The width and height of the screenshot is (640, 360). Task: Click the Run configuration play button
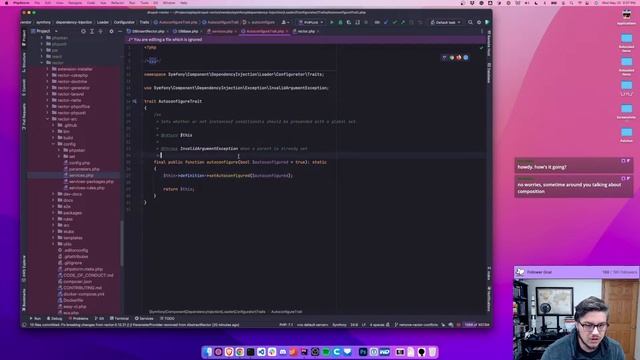(x=332, y=22)
